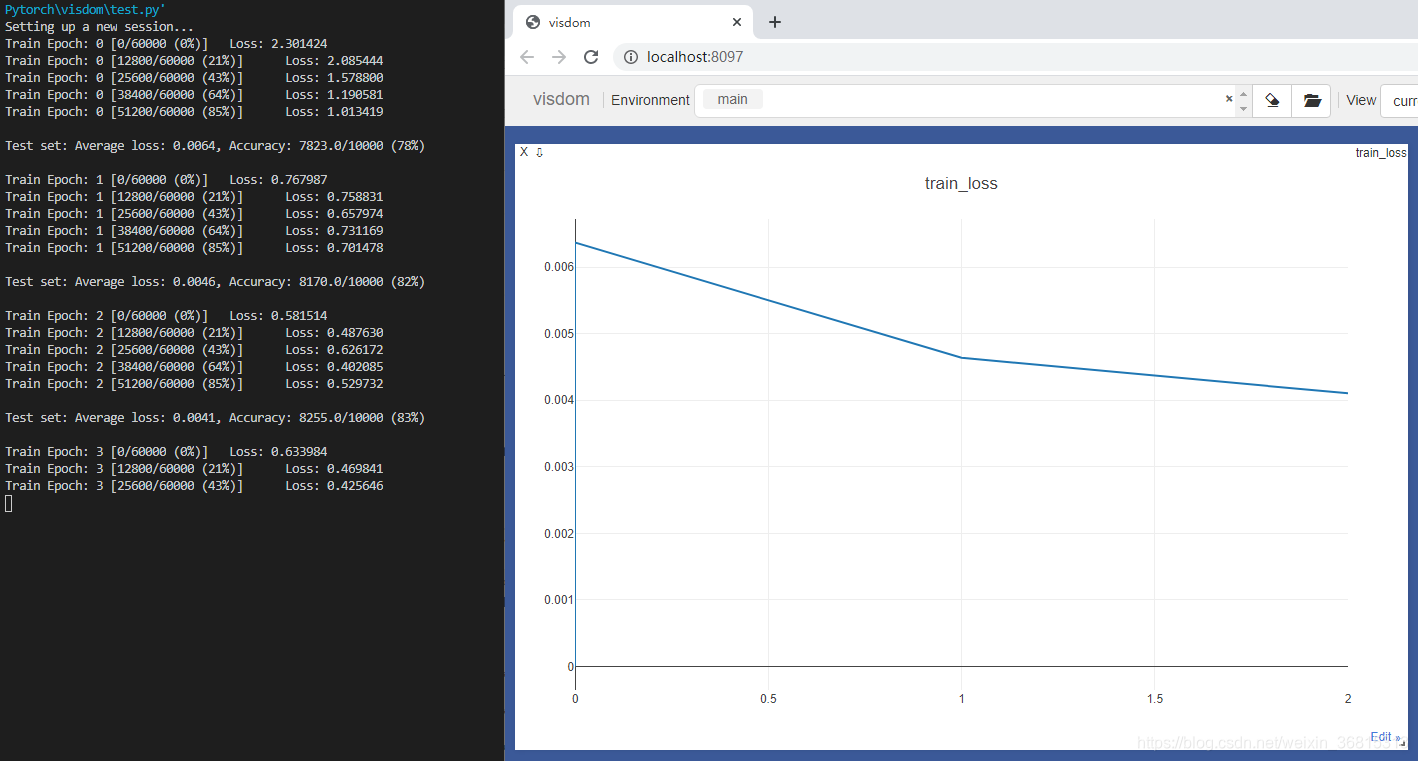Open the manage environments folder icon
The width and height of the screenshot is (1418, 761).
click(x=1312, y=100)
